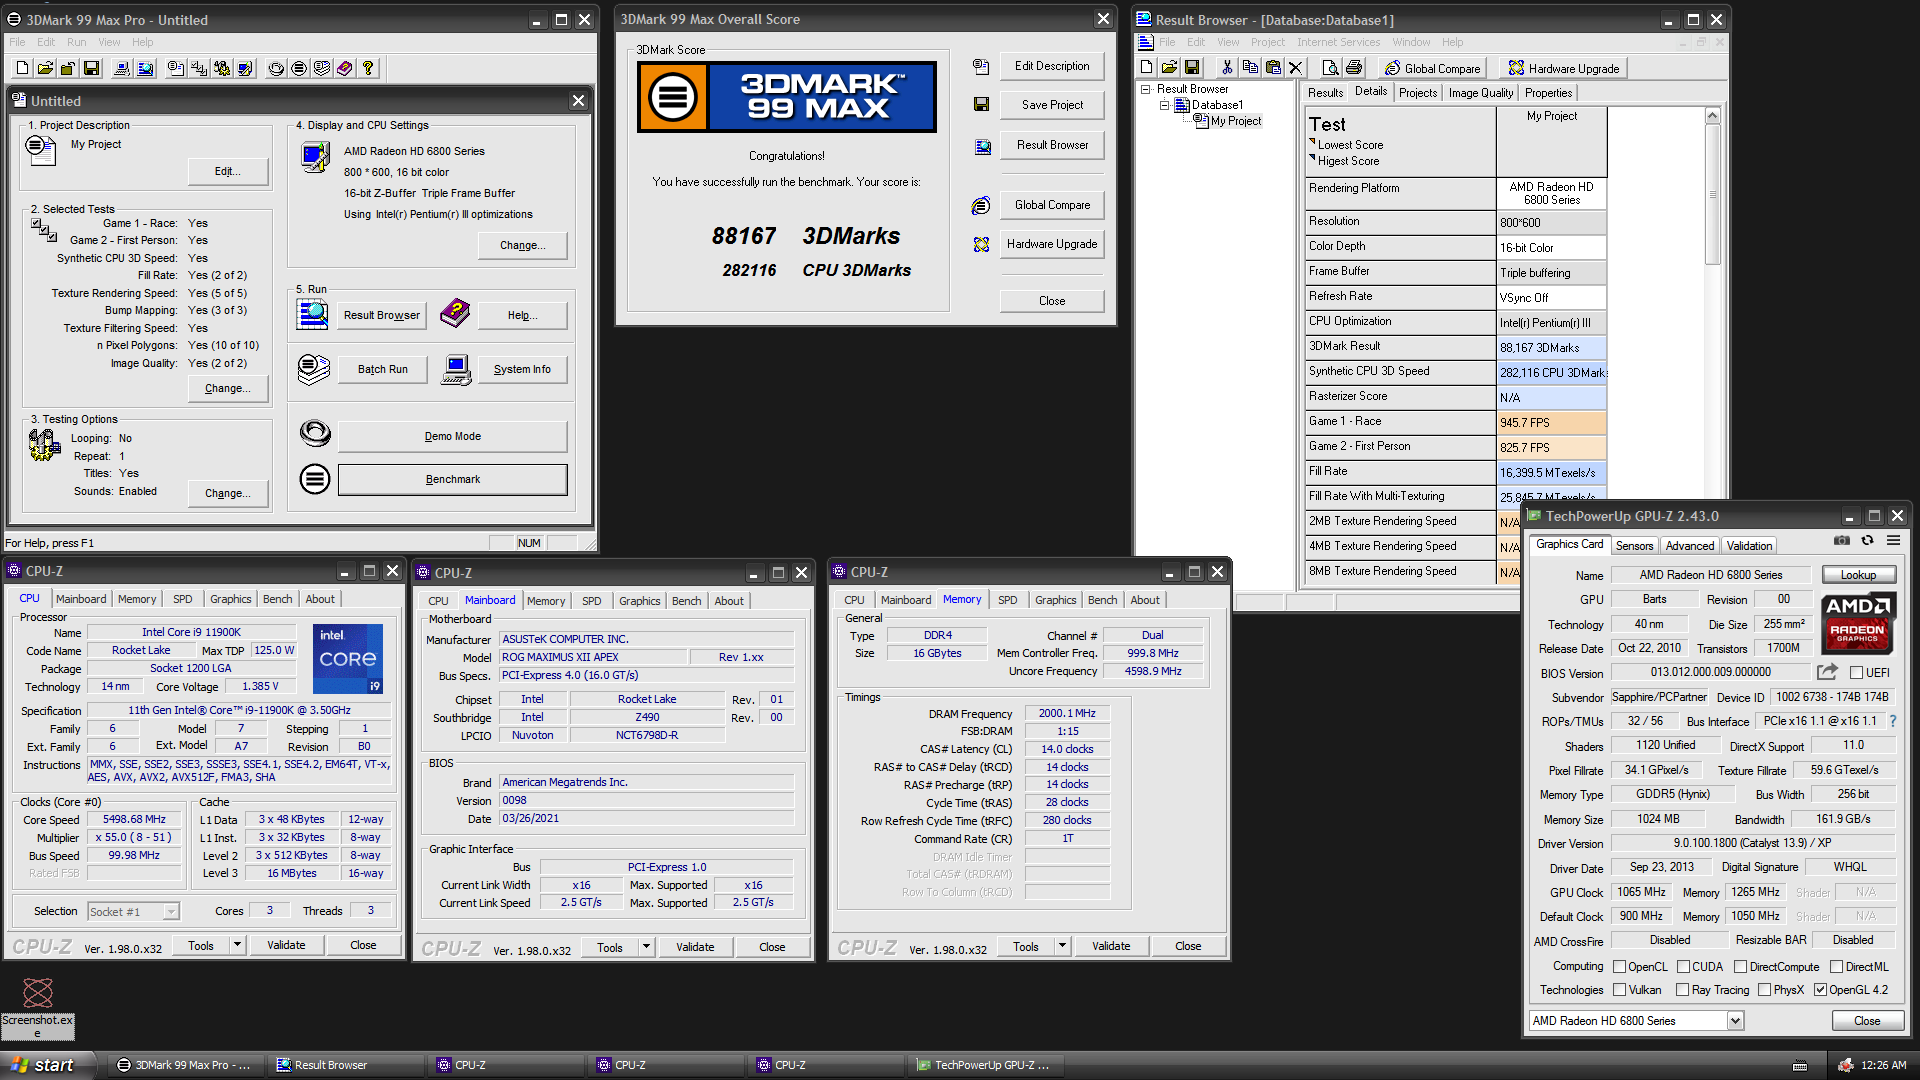Click Delete X icon in Result Browser toolbar

pyautogui.click(x=1296, y=67)
